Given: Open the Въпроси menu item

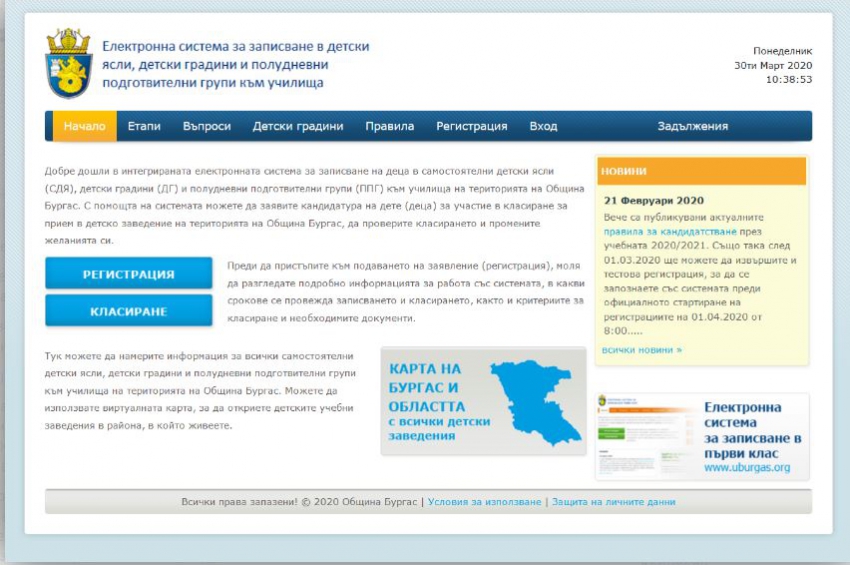Looking at the screenshot, I should click(x=207, y=126).
